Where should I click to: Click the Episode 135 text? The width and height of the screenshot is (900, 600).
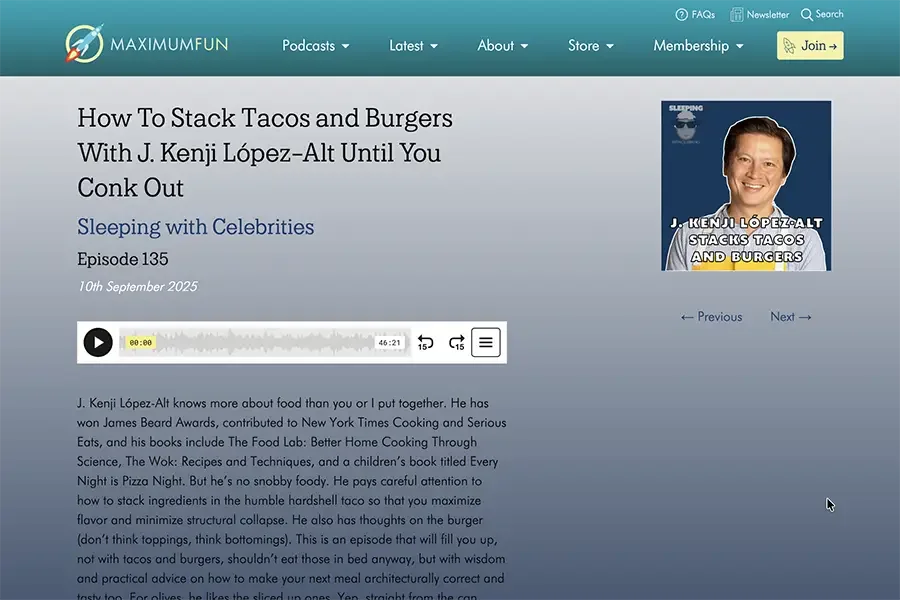pyautogui.click(x=123, y=259)
